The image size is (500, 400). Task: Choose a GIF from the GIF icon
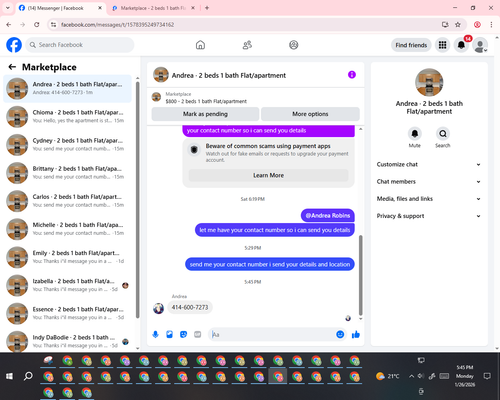click(198, 334)
